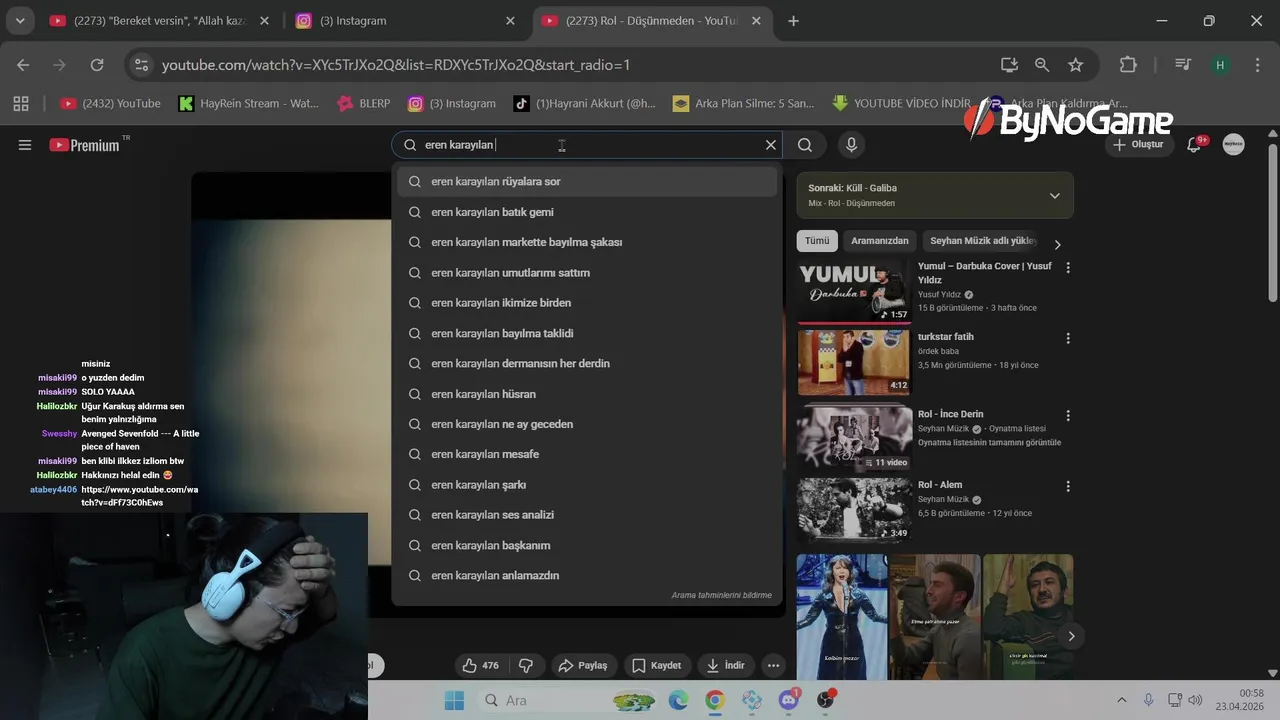The height and width of the screenshot is (720, 1280).
Task: Open the Chrome apps grid shortcut
Action: [x=21, y=103]
